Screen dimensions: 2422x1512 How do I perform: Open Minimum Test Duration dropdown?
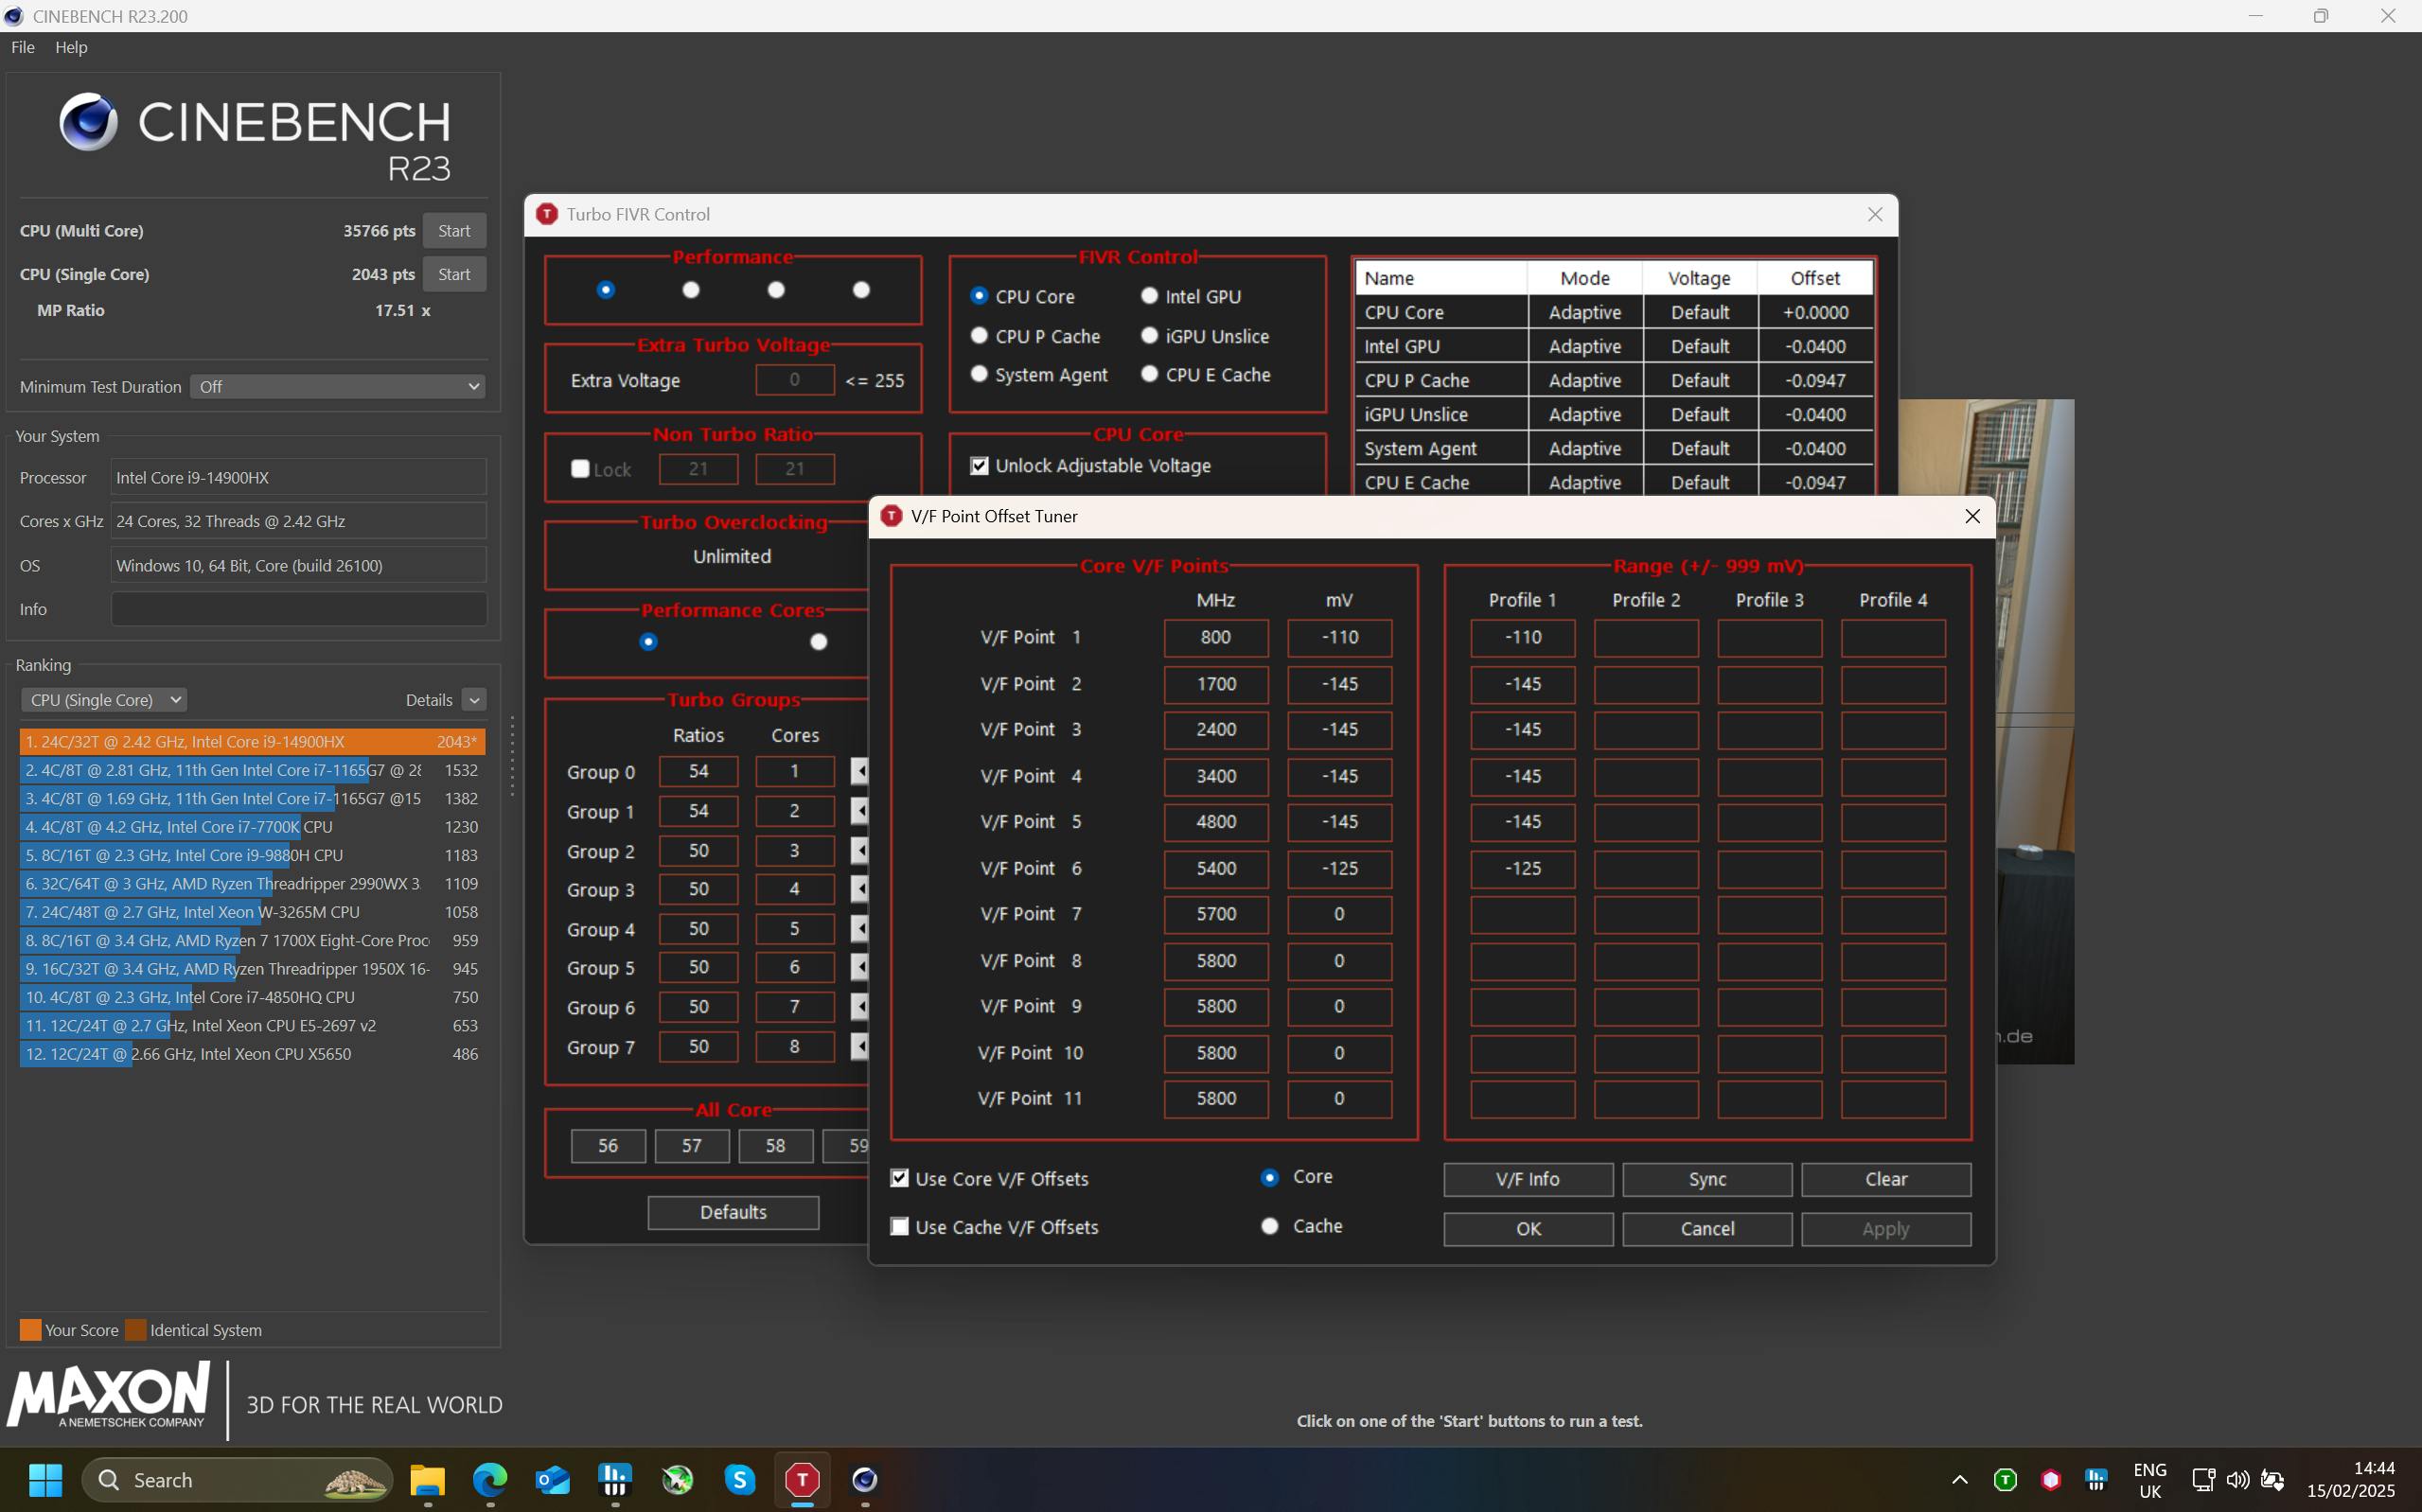click(338, 387)
